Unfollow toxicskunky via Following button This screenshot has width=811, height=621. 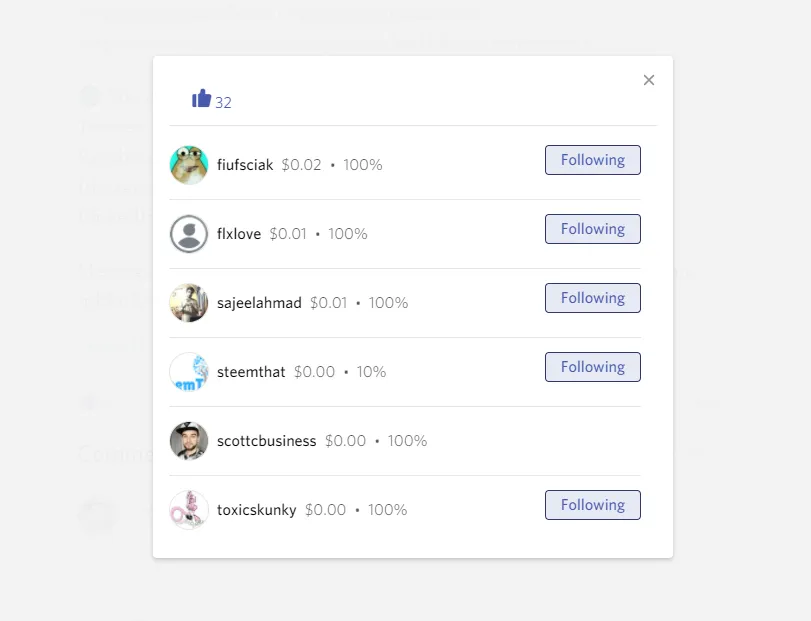tap(593, 505)
